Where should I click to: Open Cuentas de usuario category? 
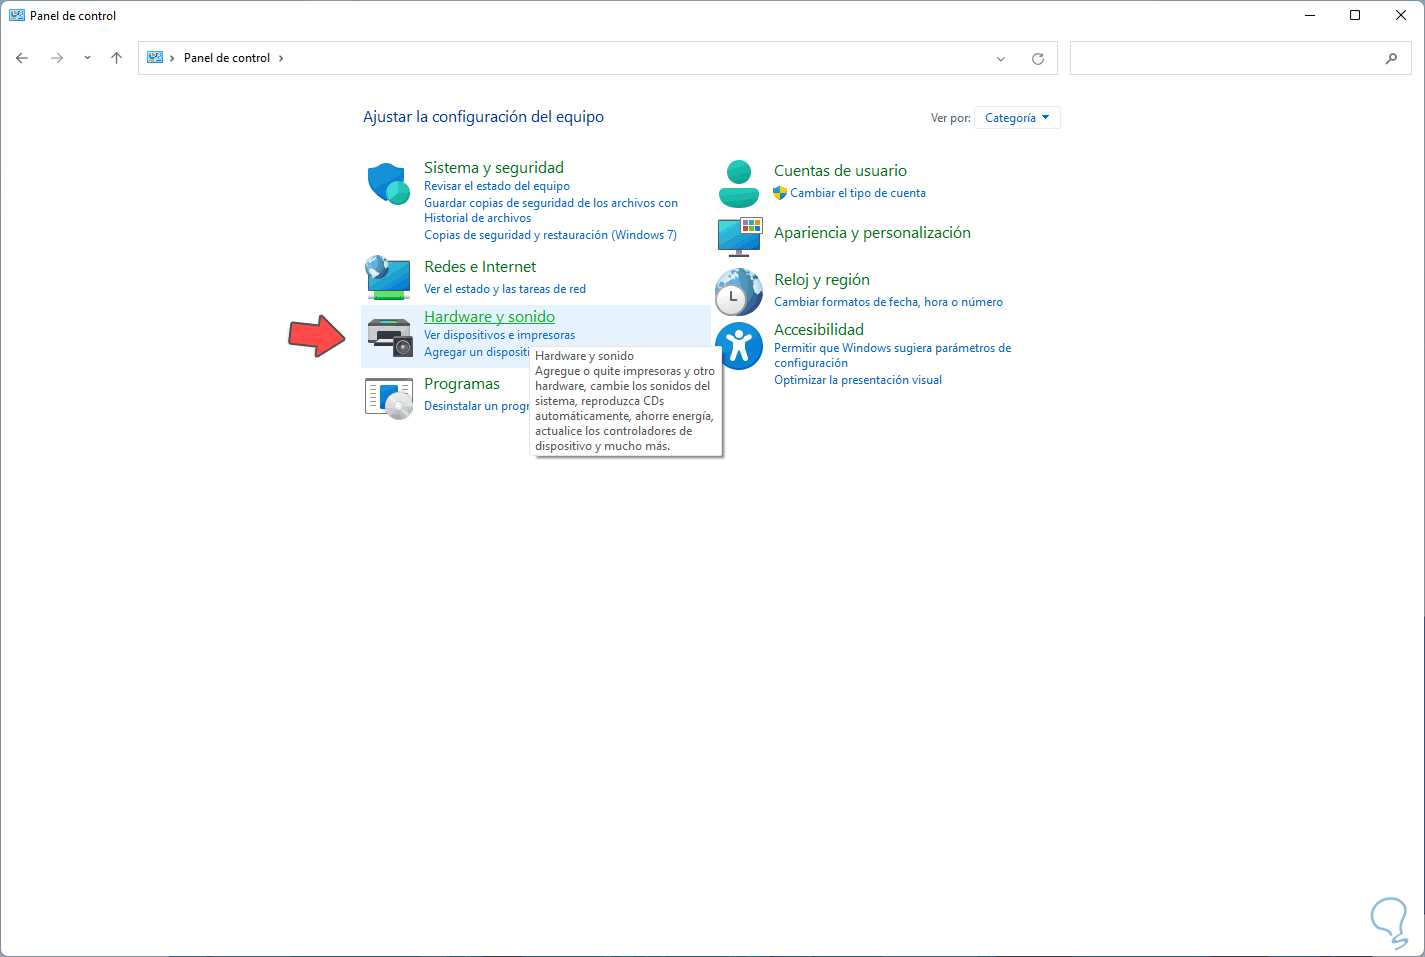pos(840,171)
